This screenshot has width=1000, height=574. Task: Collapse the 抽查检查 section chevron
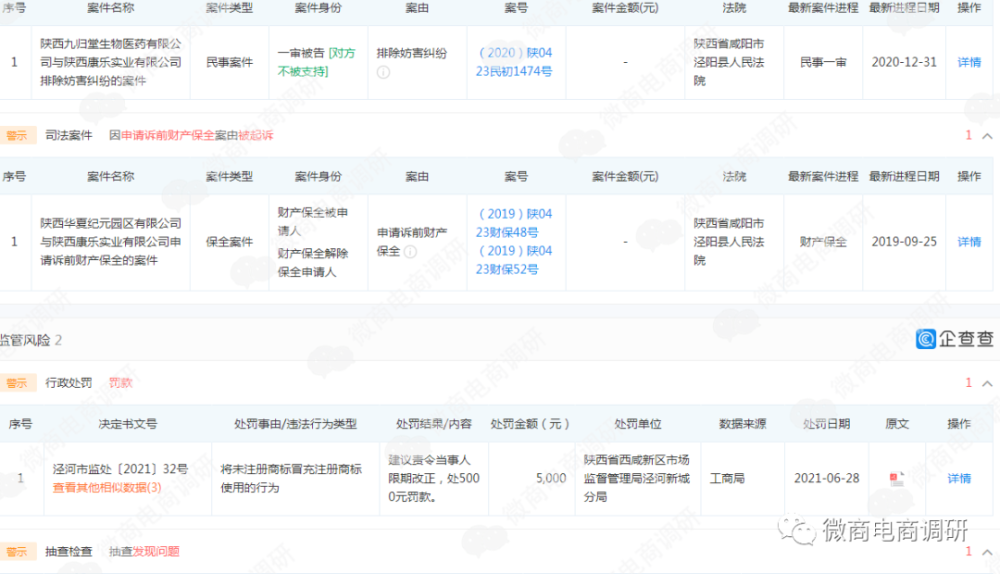click(x=987, y=552)
